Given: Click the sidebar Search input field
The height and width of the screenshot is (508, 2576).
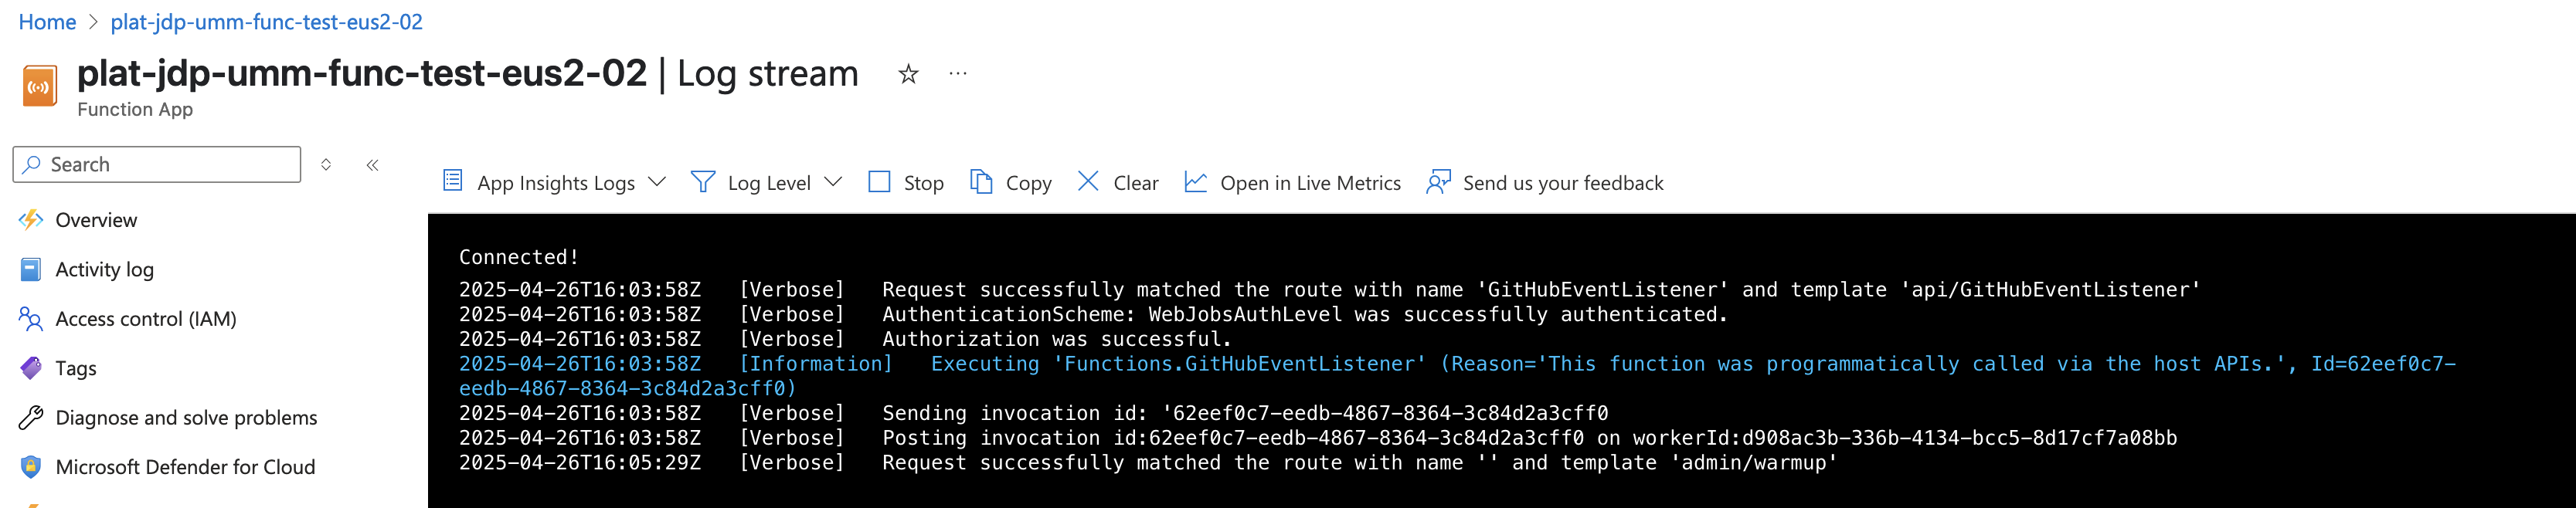Looking at the screenshot, I should (x=157, y=164).
